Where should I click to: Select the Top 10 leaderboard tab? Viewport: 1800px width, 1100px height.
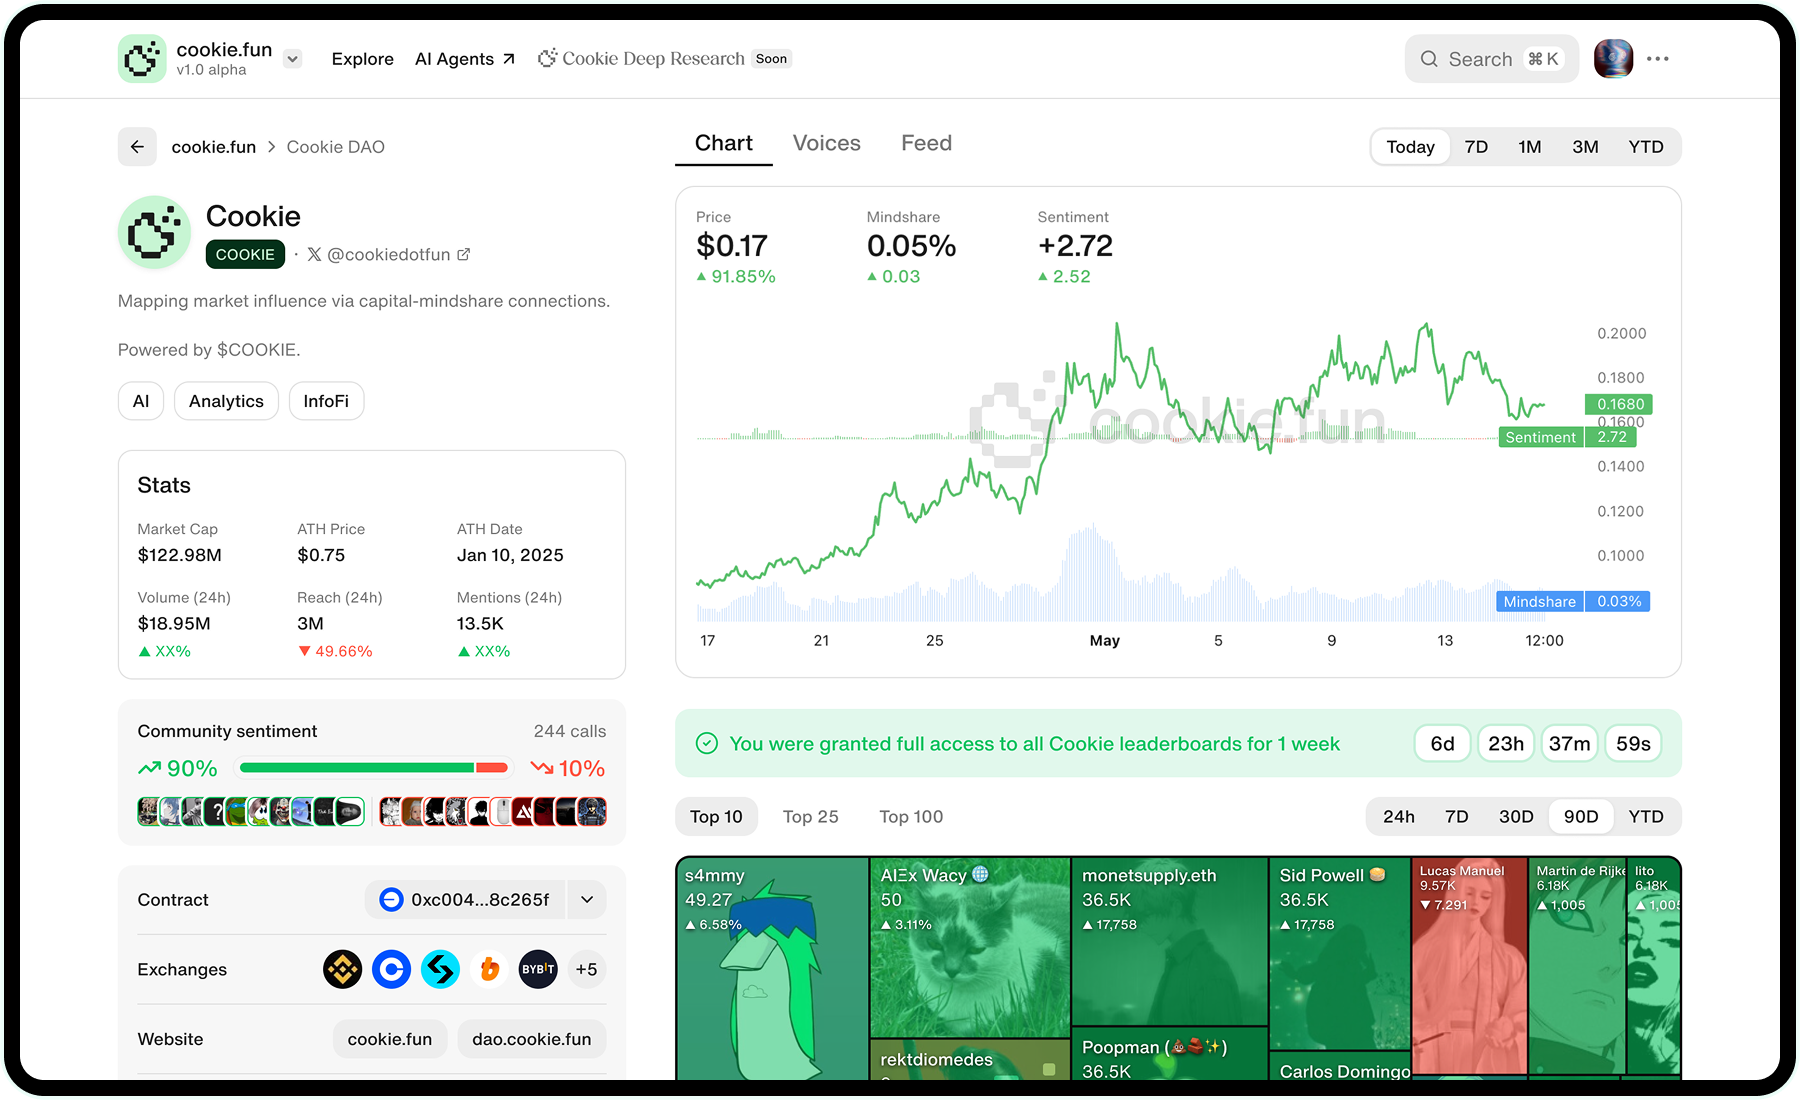[x=716, y=817]
